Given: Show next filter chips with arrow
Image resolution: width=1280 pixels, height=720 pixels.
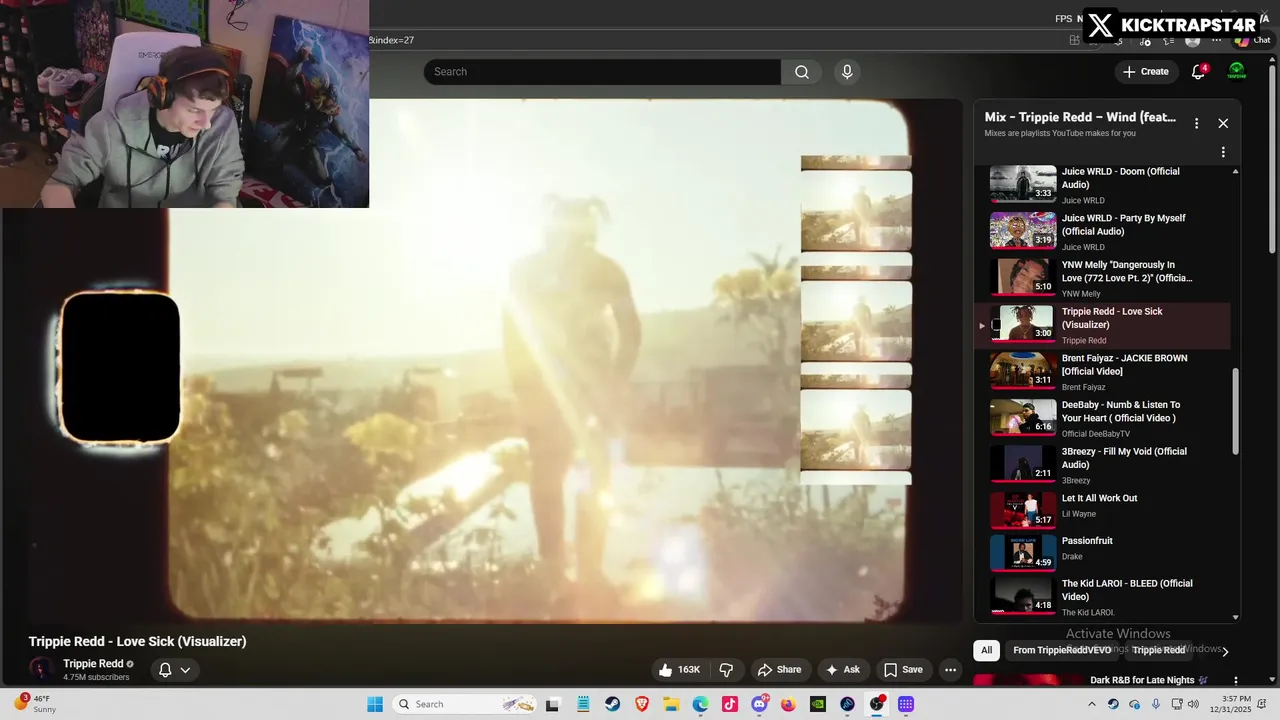Looking at the screenshot, I should coord(1225,651).
